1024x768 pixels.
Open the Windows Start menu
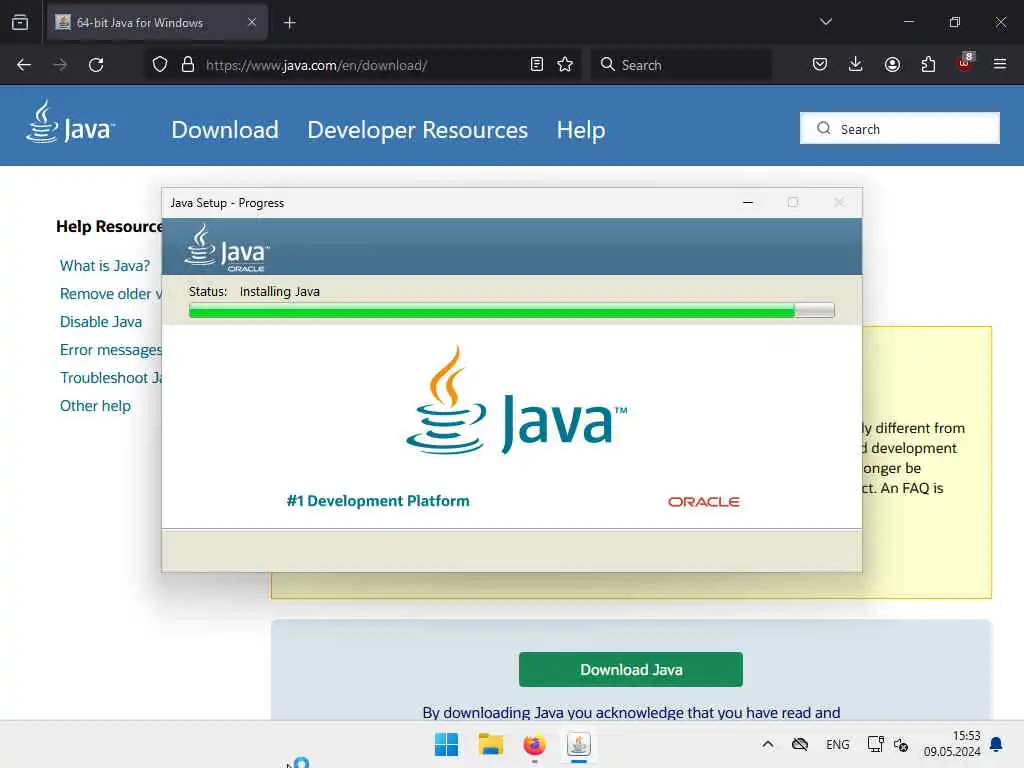click(447, 744)
